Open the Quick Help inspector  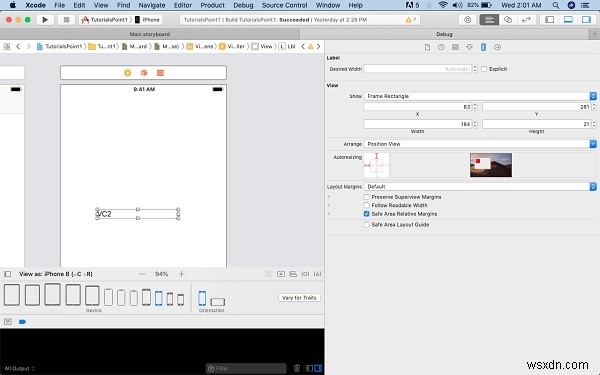441,47
